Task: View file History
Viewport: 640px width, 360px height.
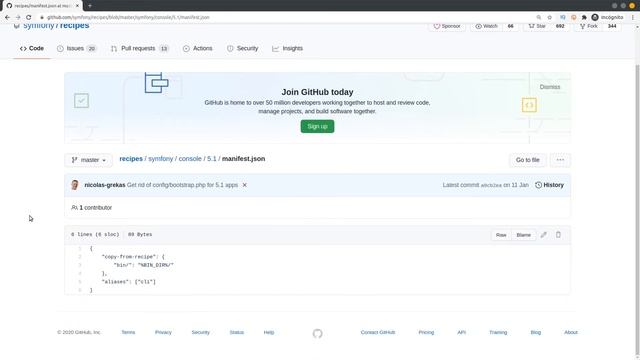Action: [x=549, y=185]
